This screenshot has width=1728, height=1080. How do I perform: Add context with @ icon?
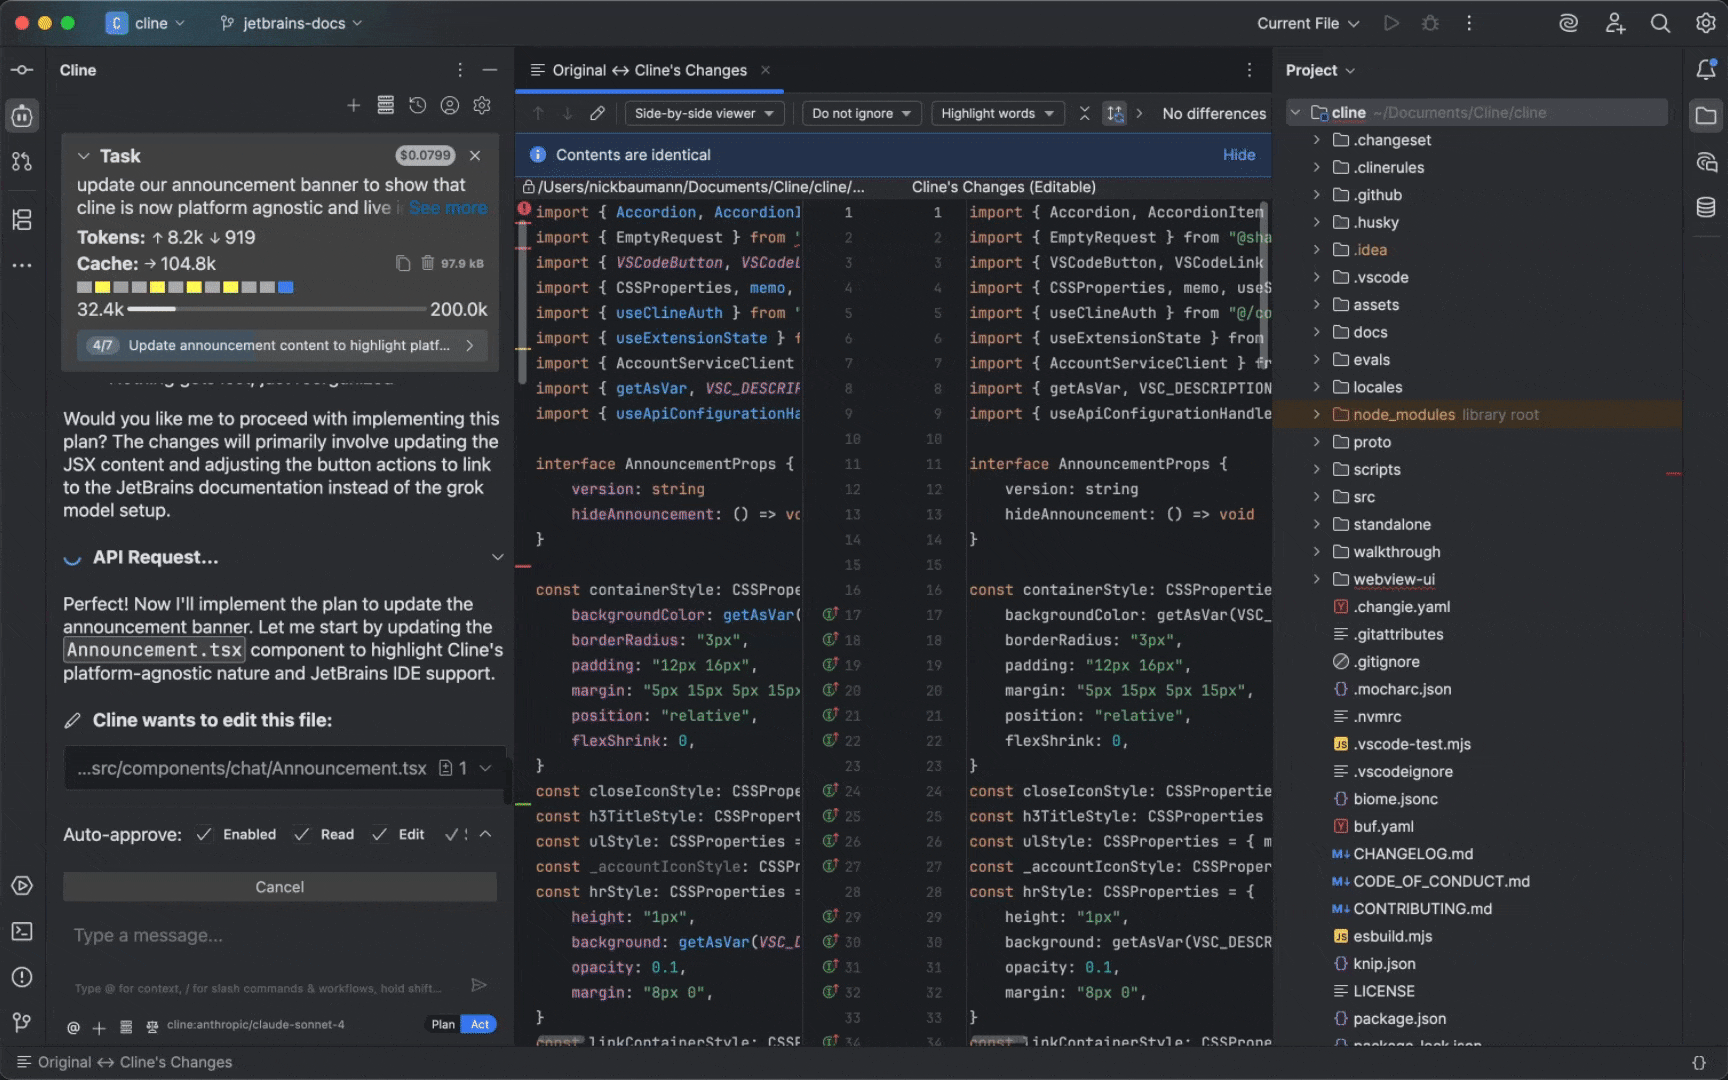pyautogui.click(x=73, y=1027)
